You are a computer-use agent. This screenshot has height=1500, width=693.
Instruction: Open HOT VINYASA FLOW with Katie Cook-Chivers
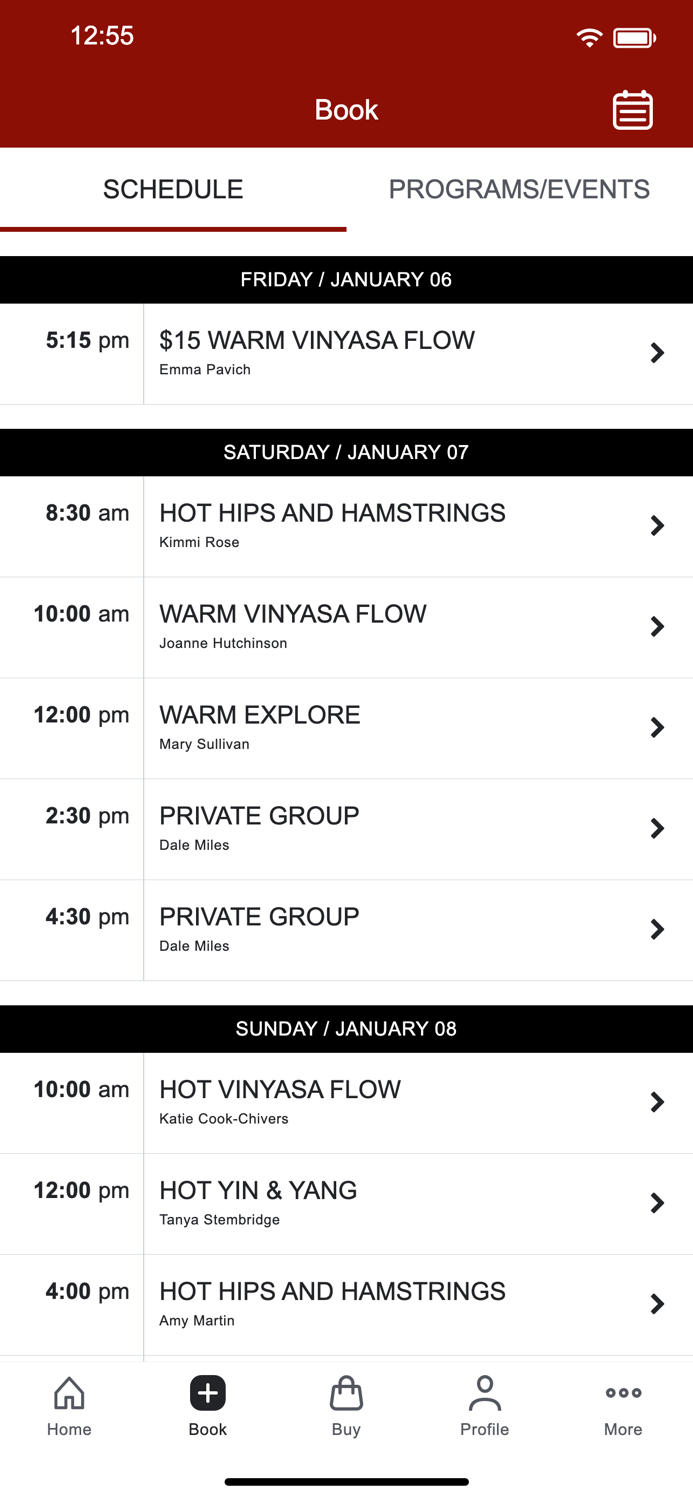click(x=346, y=1102)
